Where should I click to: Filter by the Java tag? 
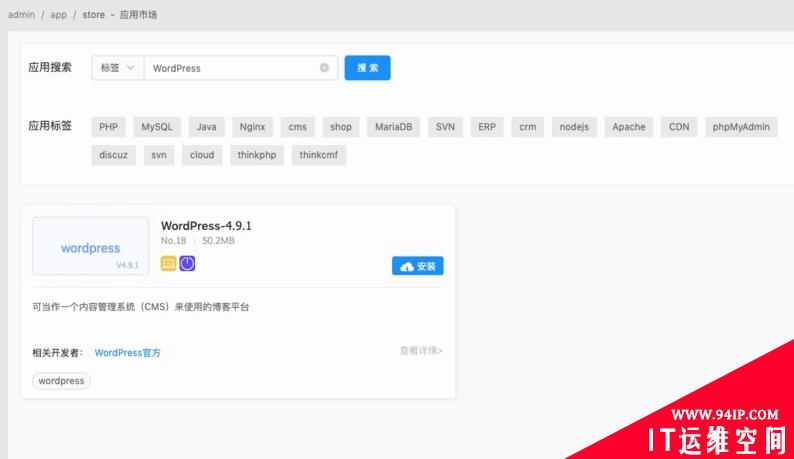click(x=207, y=127)
